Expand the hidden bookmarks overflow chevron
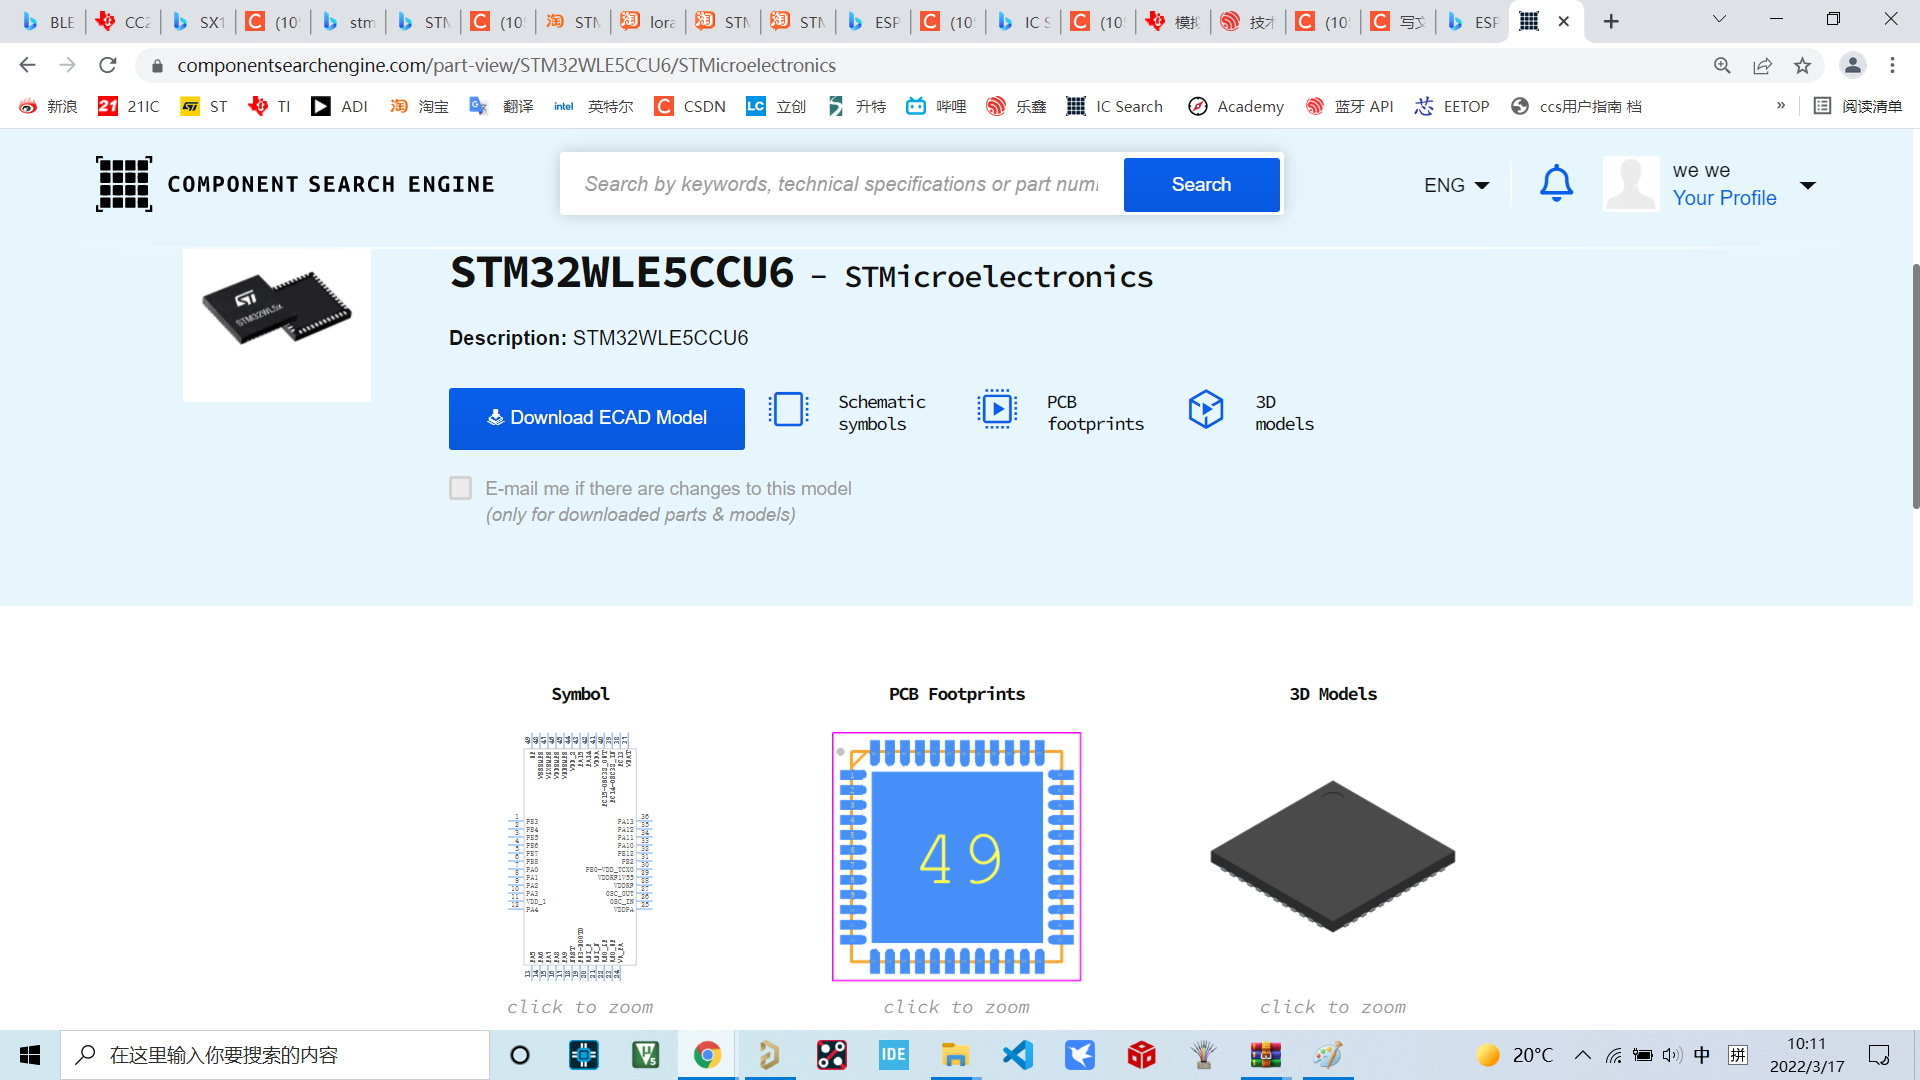 point(1780,106)
